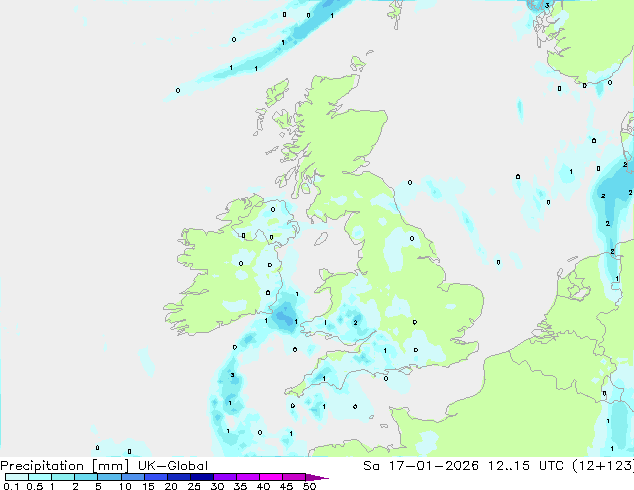Click the 30–35 mm purple legend swatch
The width and height of the screenshot is (634, 490).
coord(225,477)
